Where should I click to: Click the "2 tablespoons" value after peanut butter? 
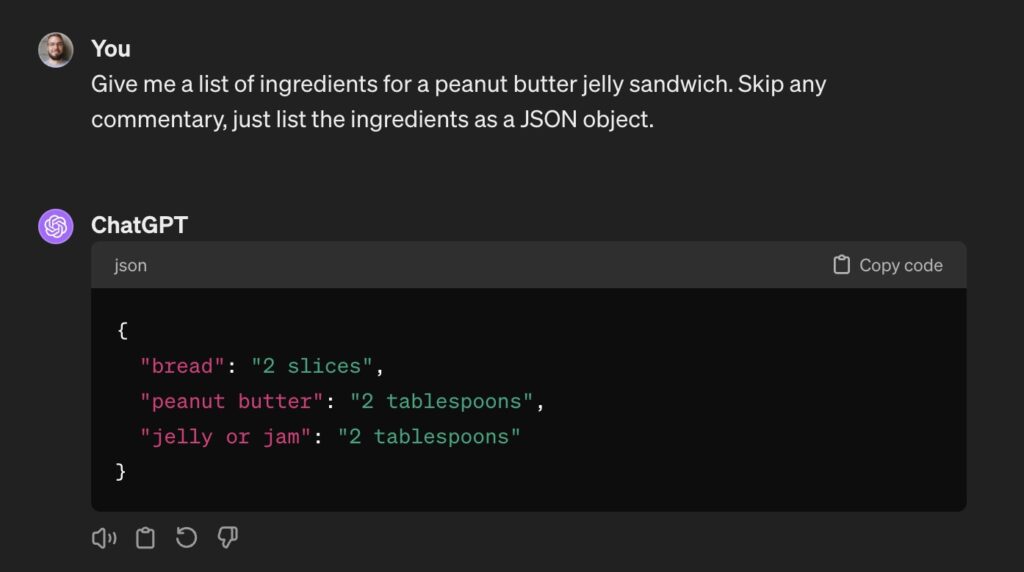441,401
